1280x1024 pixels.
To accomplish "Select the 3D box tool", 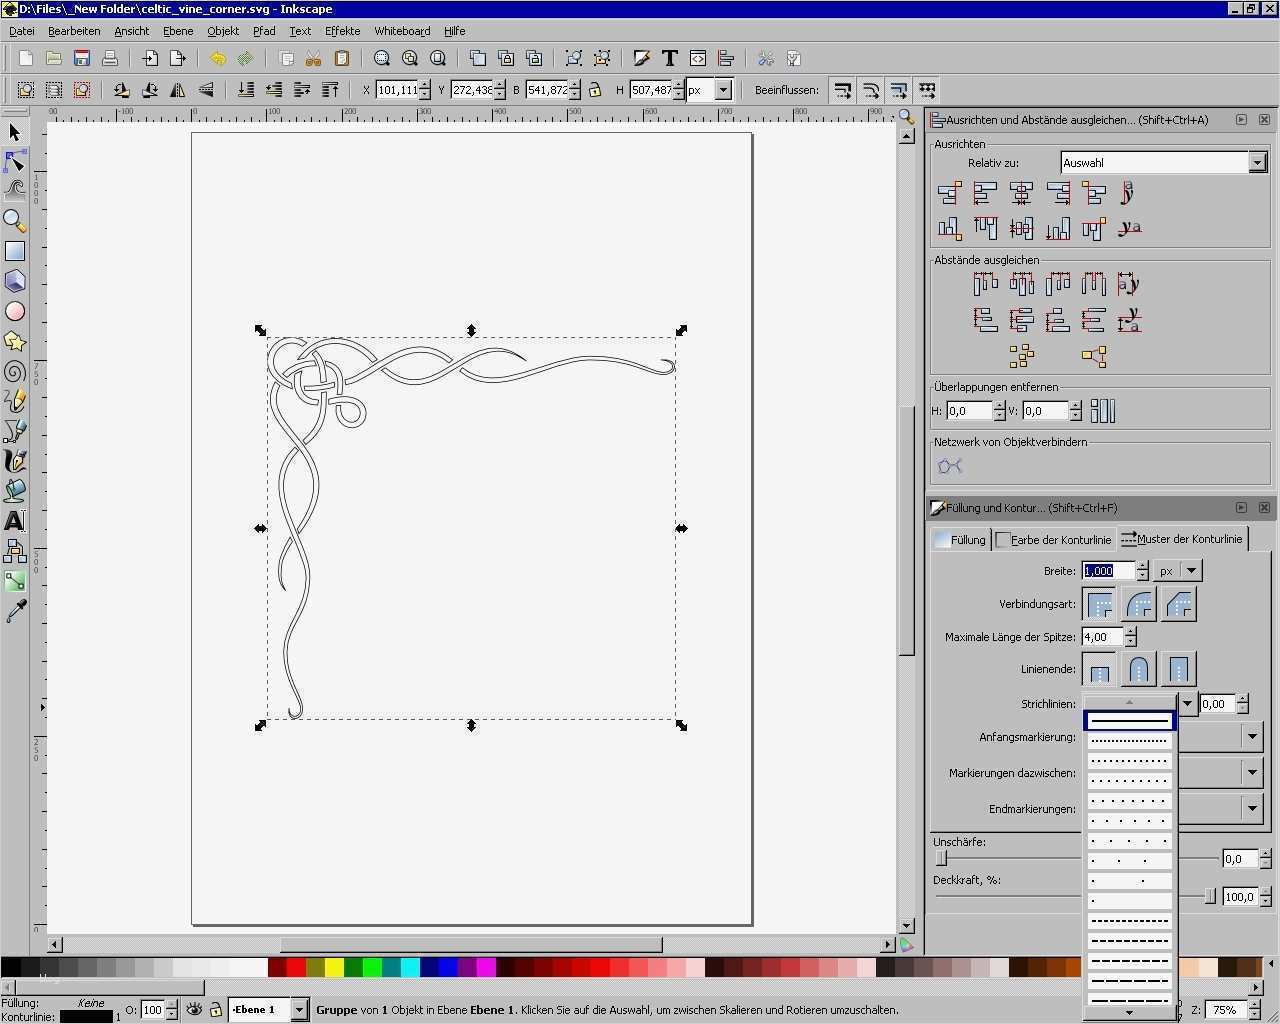I will coord(15,281).
